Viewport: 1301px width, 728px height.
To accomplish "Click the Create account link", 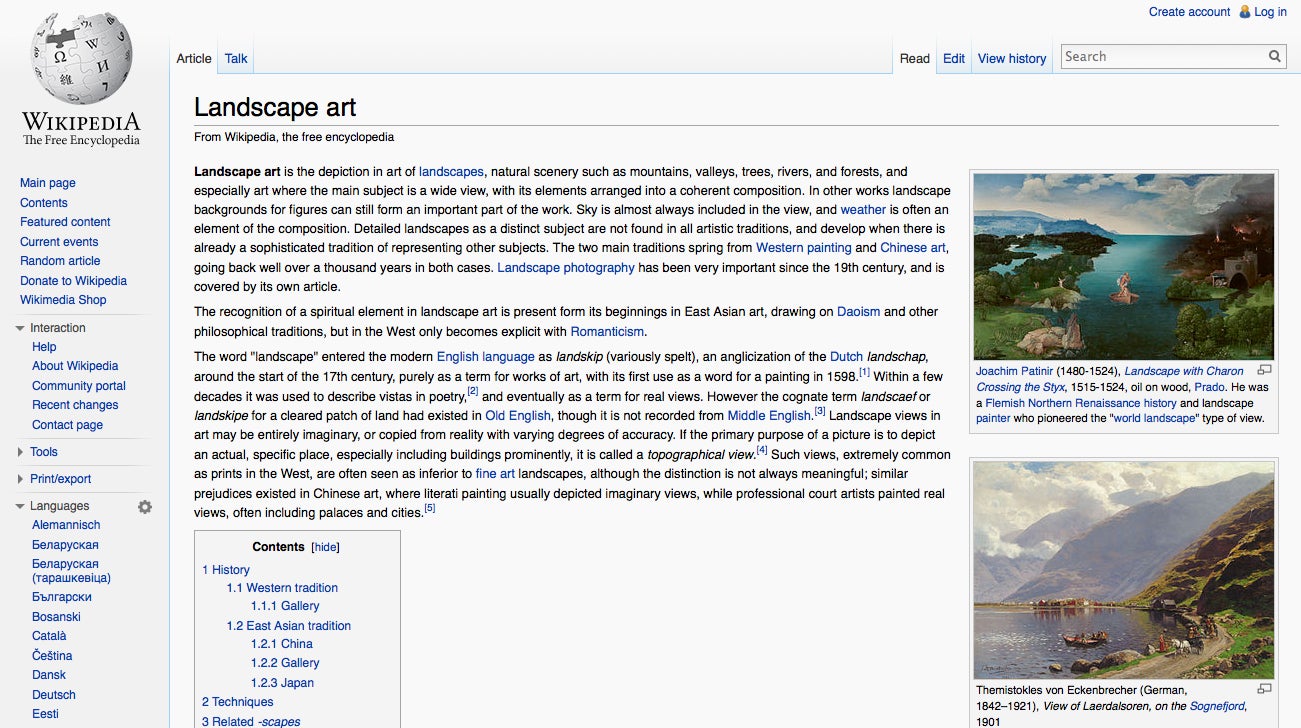I will 1189,12.
